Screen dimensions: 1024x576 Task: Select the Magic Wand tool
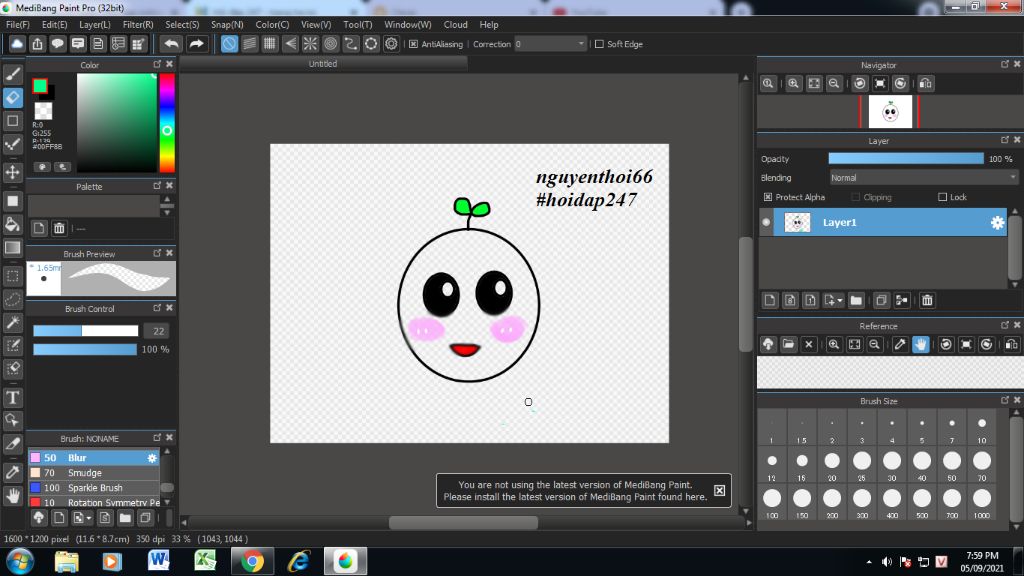pyautogui.click(x=13, y=322)
